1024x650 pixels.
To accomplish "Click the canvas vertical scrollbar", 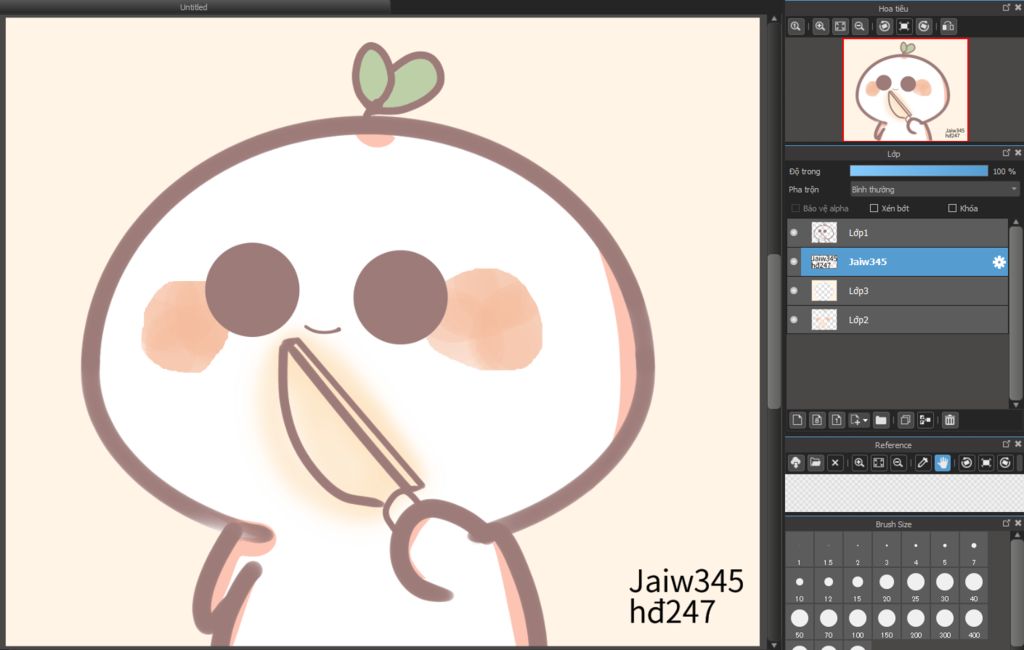I will (x=774, y=331).
